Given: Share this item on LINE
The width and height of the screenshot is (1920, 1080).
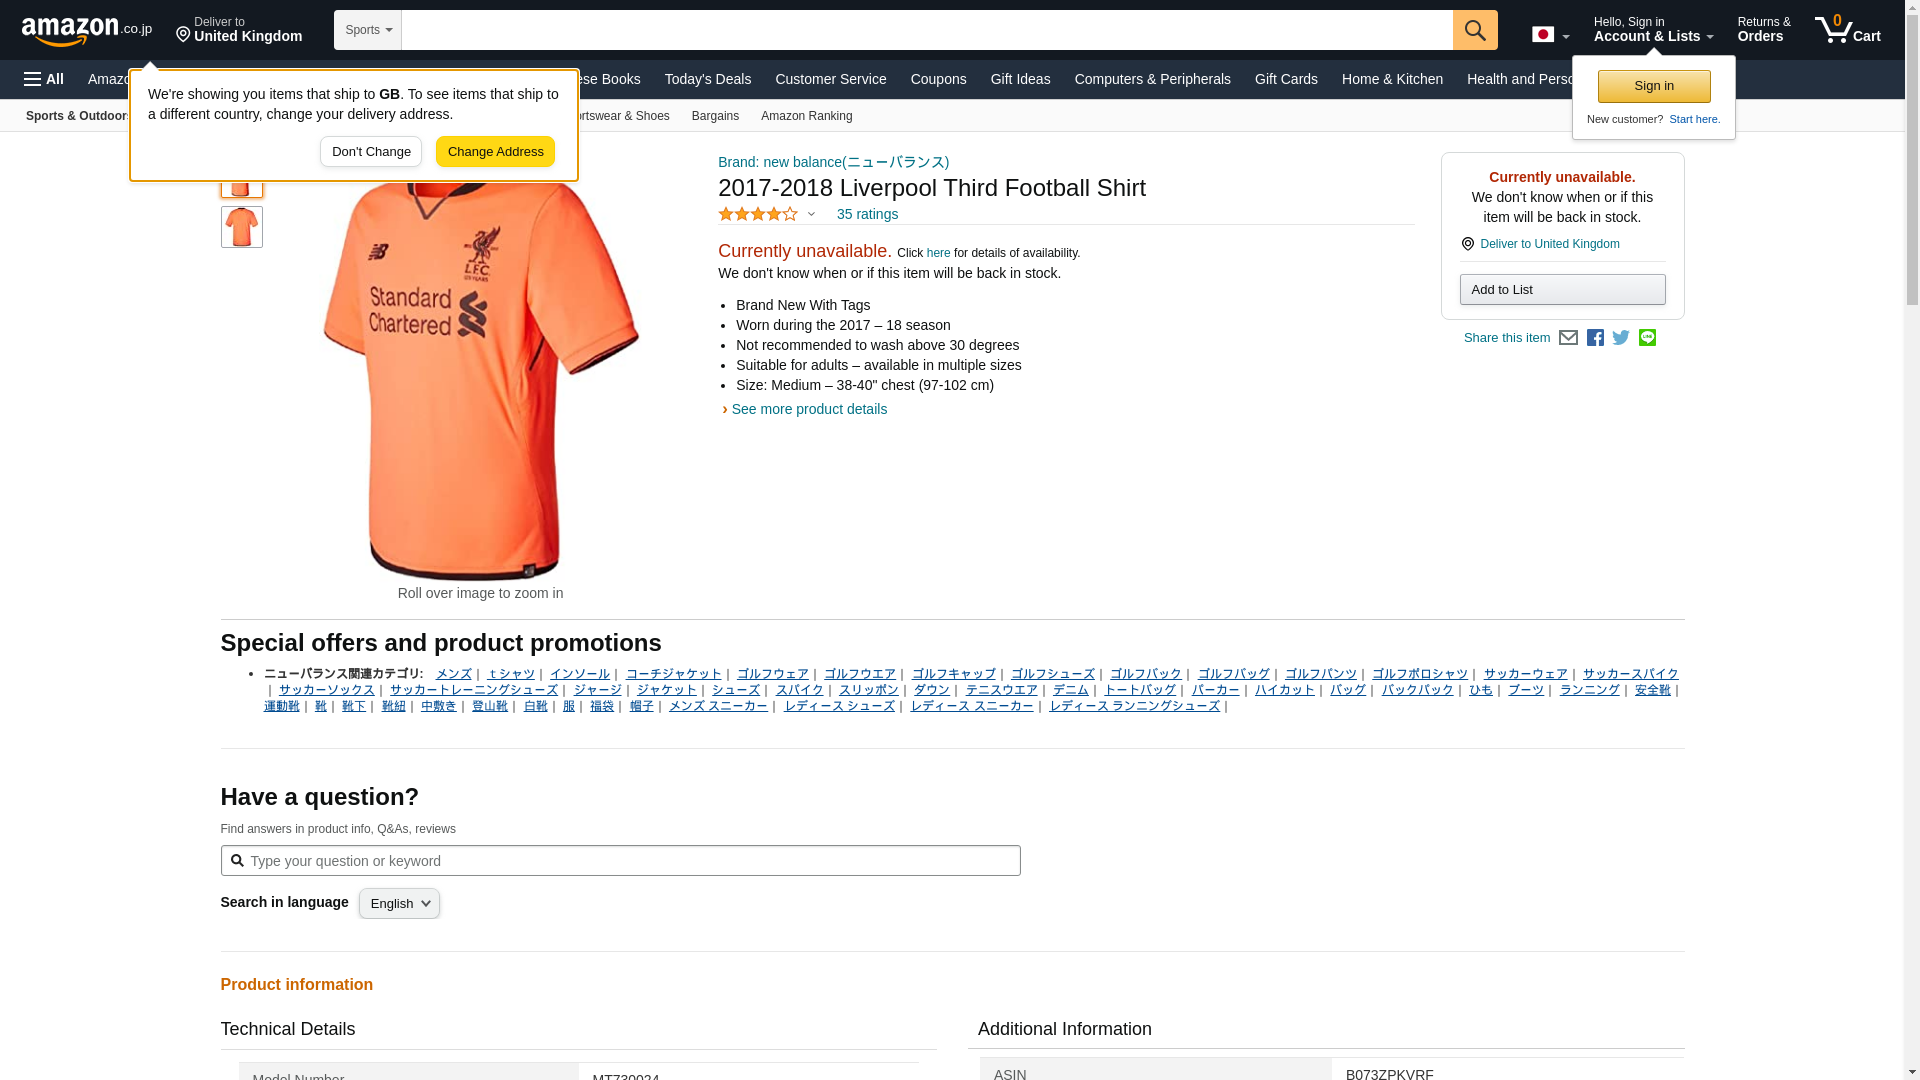Looking at the screenshot, I should (x=1647, y=338).
